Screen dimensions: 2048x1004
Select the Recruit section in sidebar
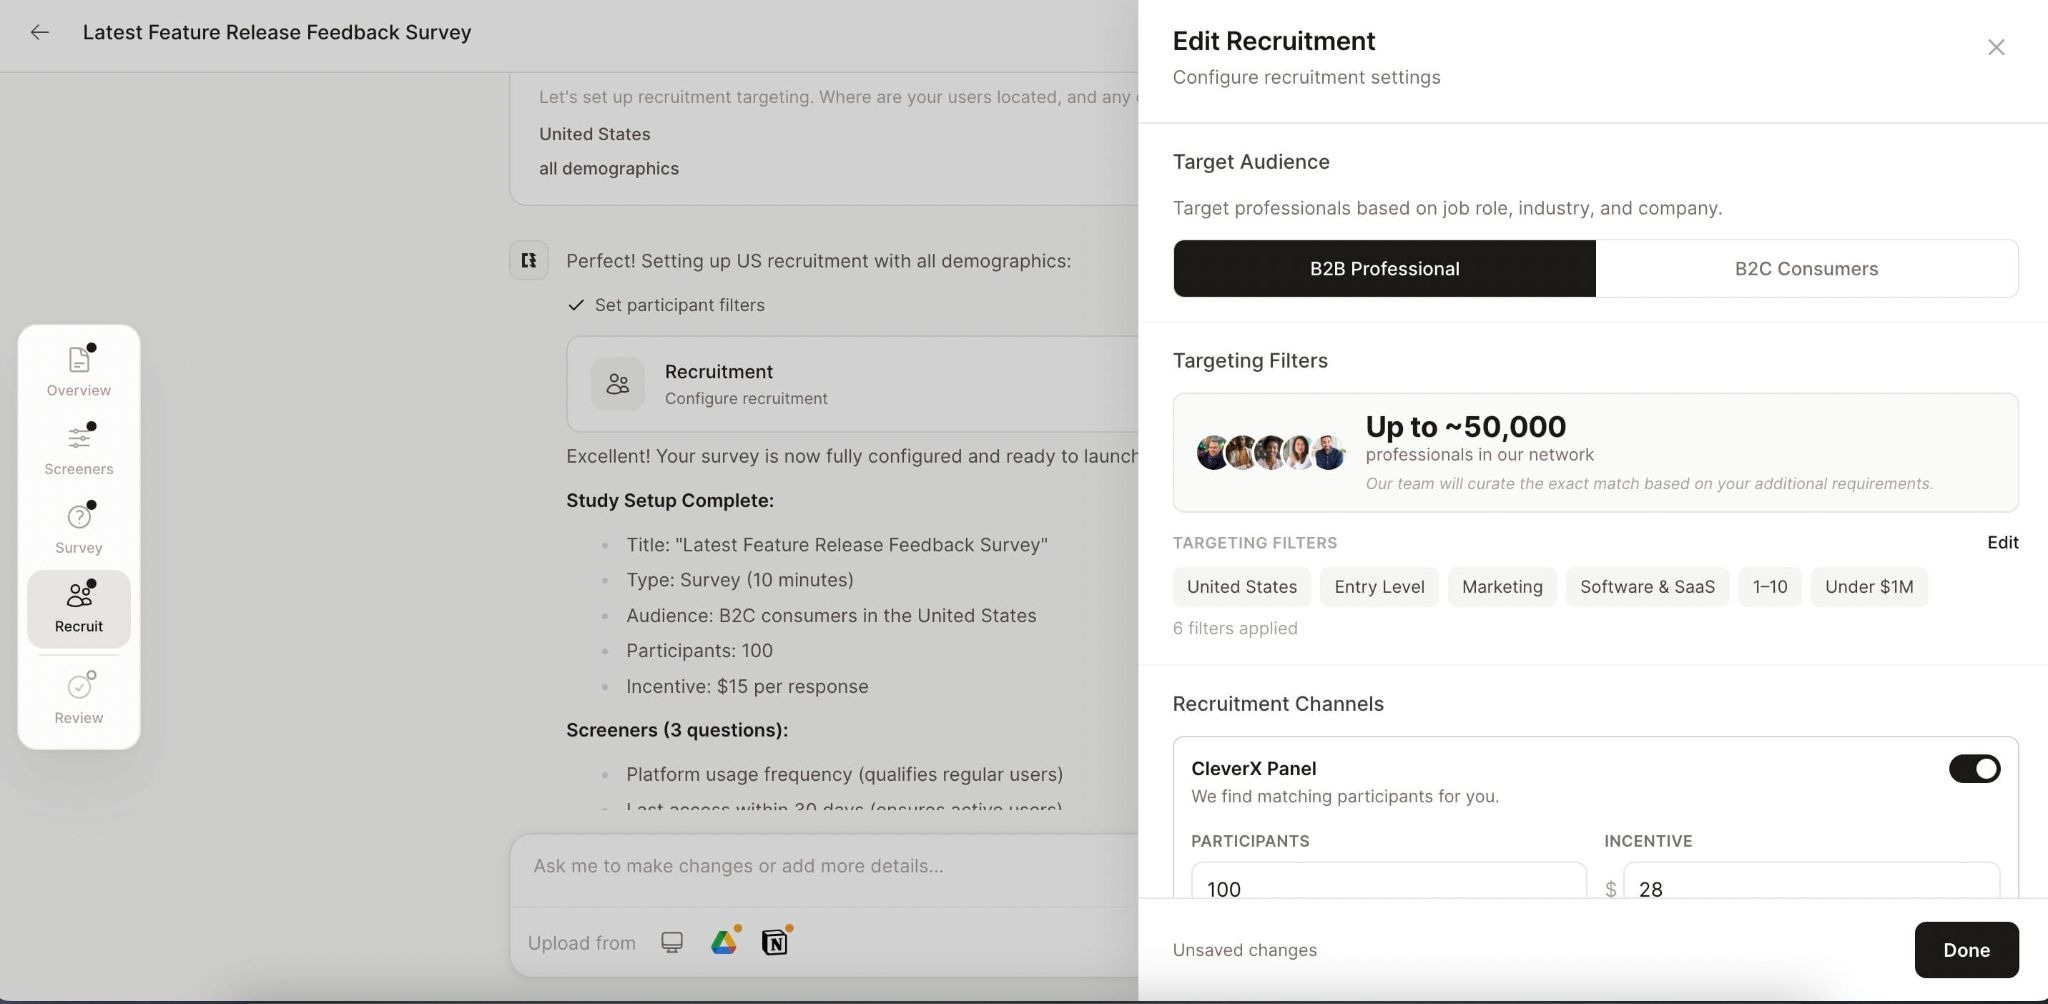tap(79, 608)
